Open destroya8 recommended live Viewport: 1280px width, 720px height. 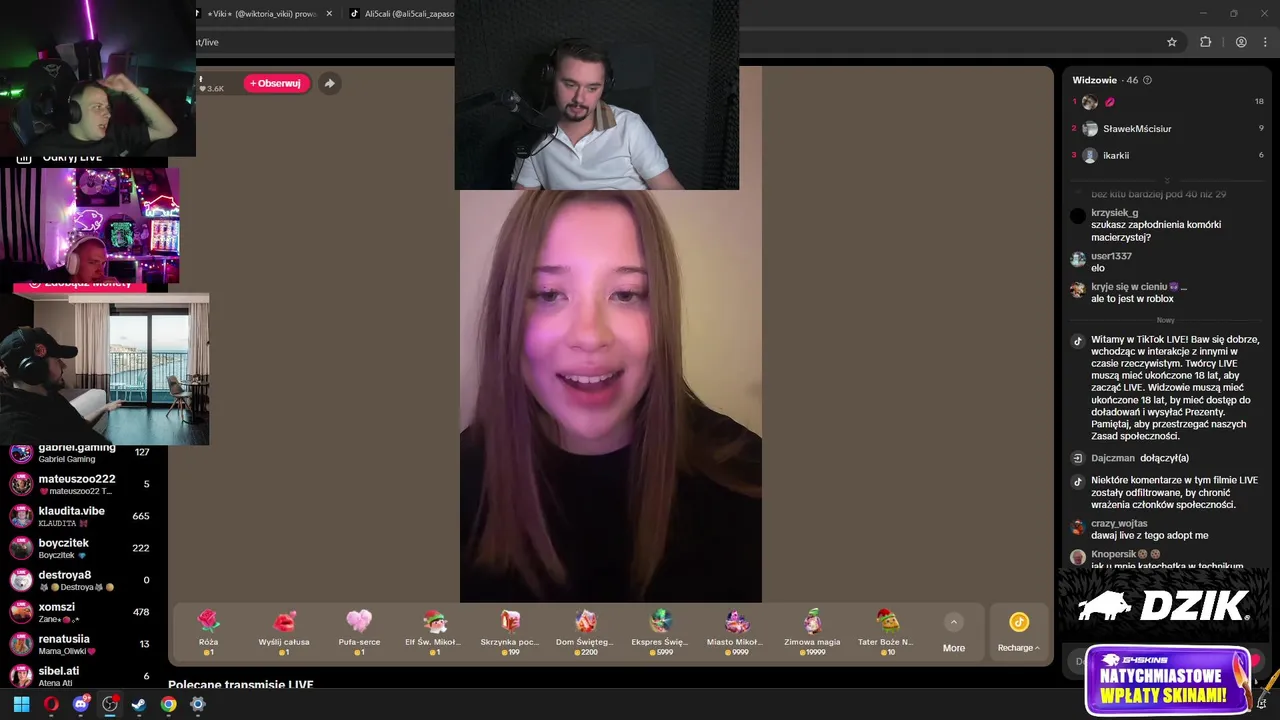[x=80, y=580]
